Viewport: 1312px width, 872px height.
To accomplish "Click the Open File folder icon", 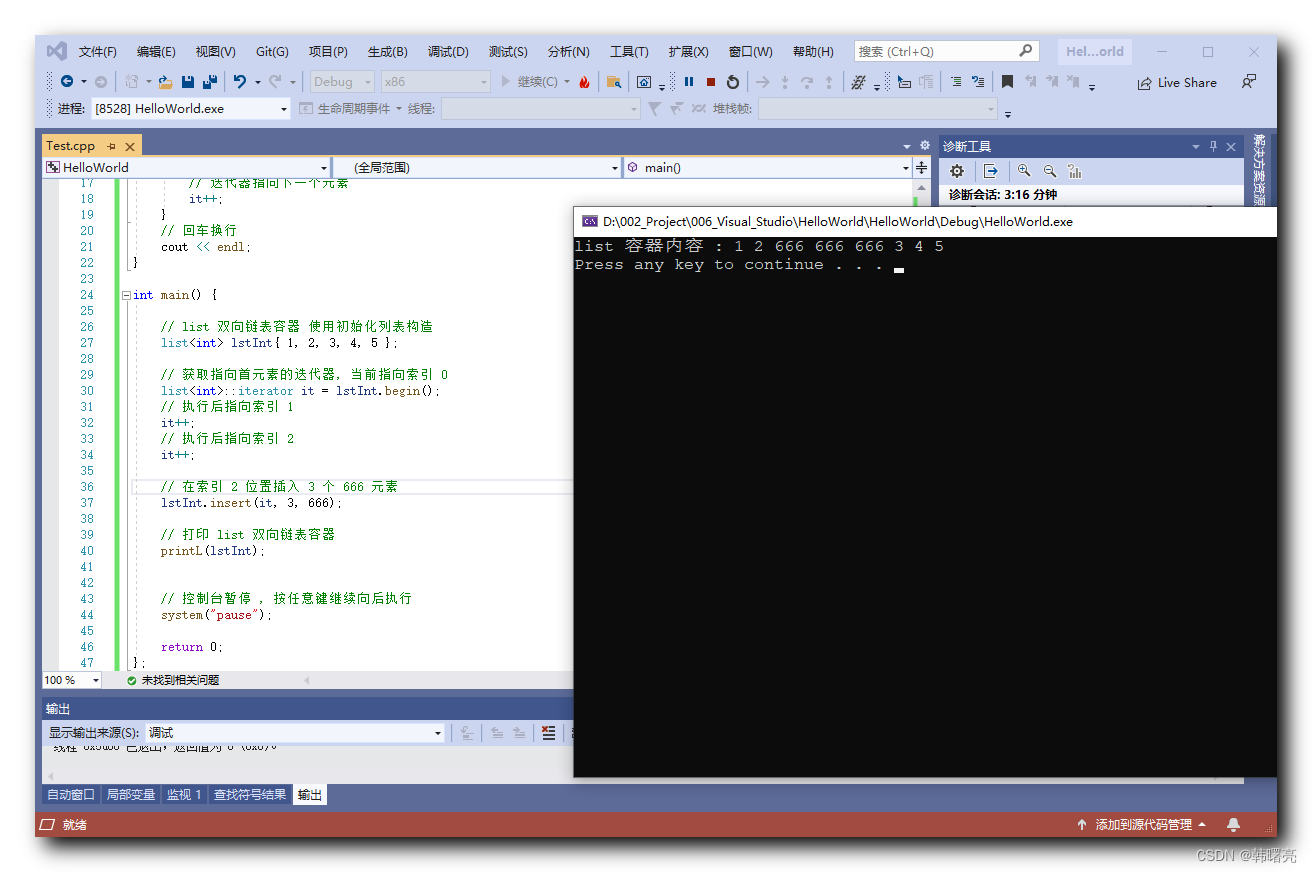I will coord(165,82).
